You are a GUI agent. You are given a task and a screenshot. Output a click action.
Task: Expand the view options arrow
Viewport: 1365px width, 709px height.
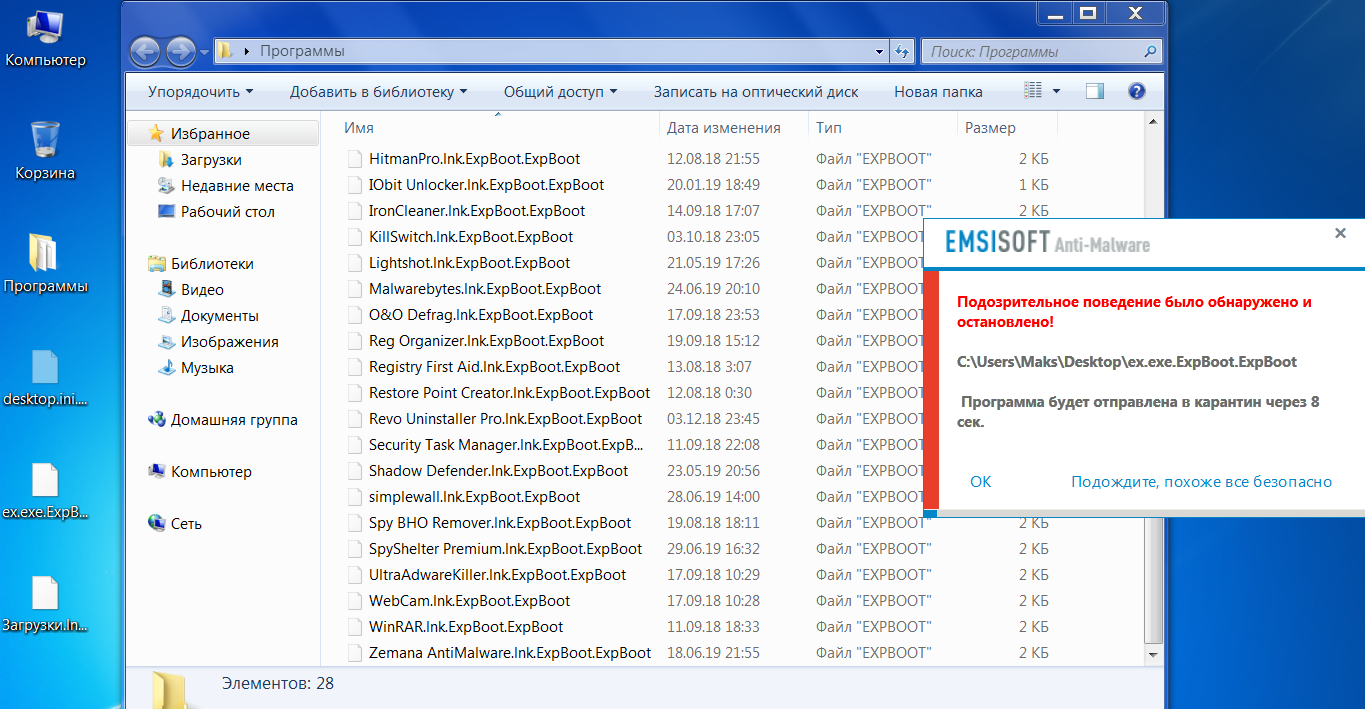pyautogui.click(x=1057, y=91)
